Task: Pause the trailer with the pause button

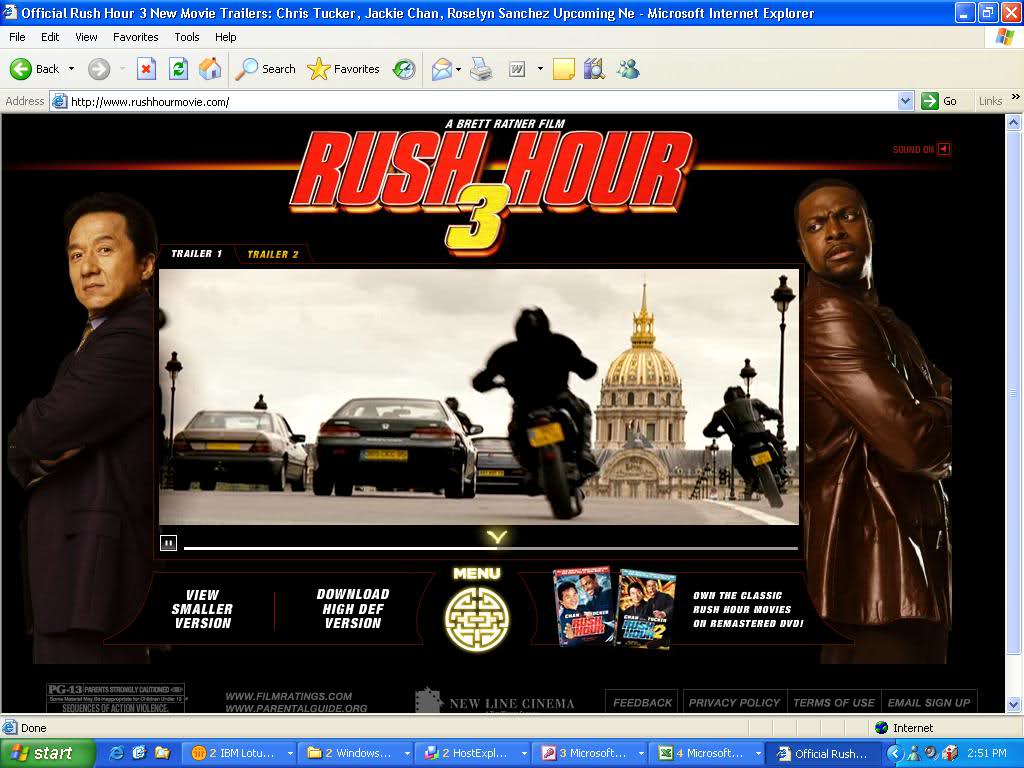Action: (168, 543)
